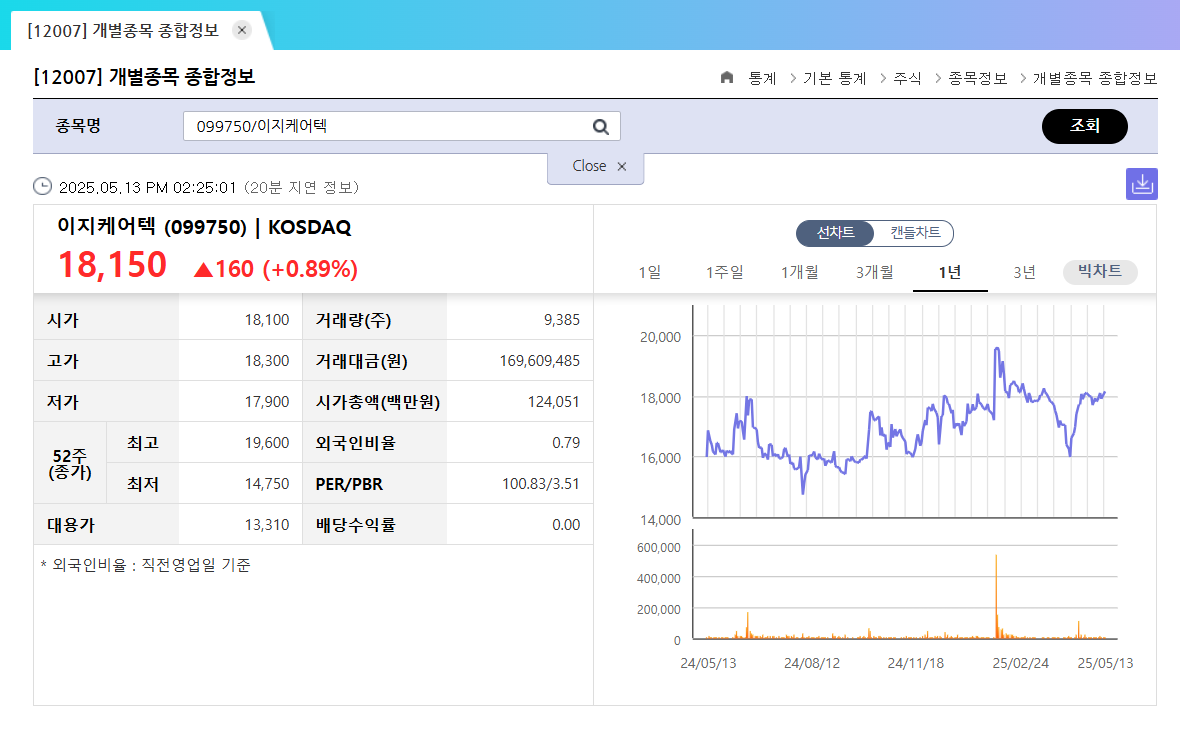Open the 빅차트 full chart view
1180x737 pixels.
[x=1100, y=271]
